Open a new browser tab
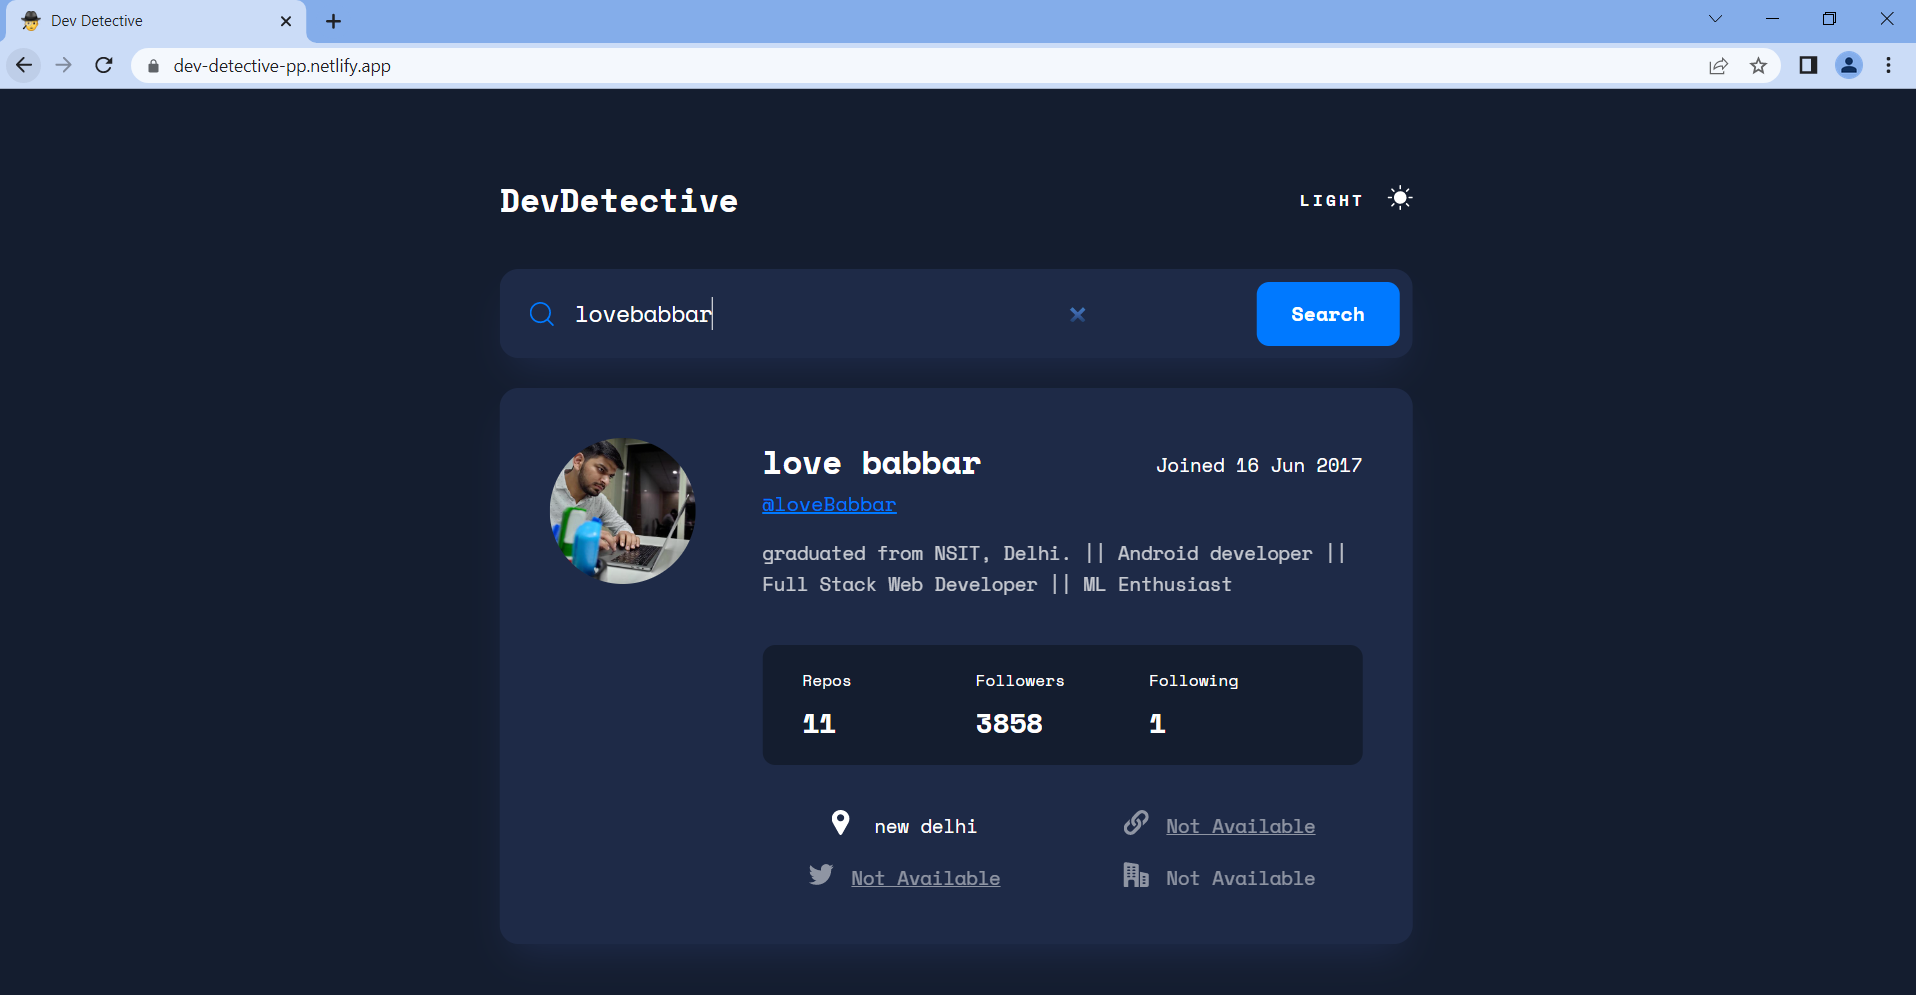This screenshot has height=995, width=1916. tap(334, 20)
